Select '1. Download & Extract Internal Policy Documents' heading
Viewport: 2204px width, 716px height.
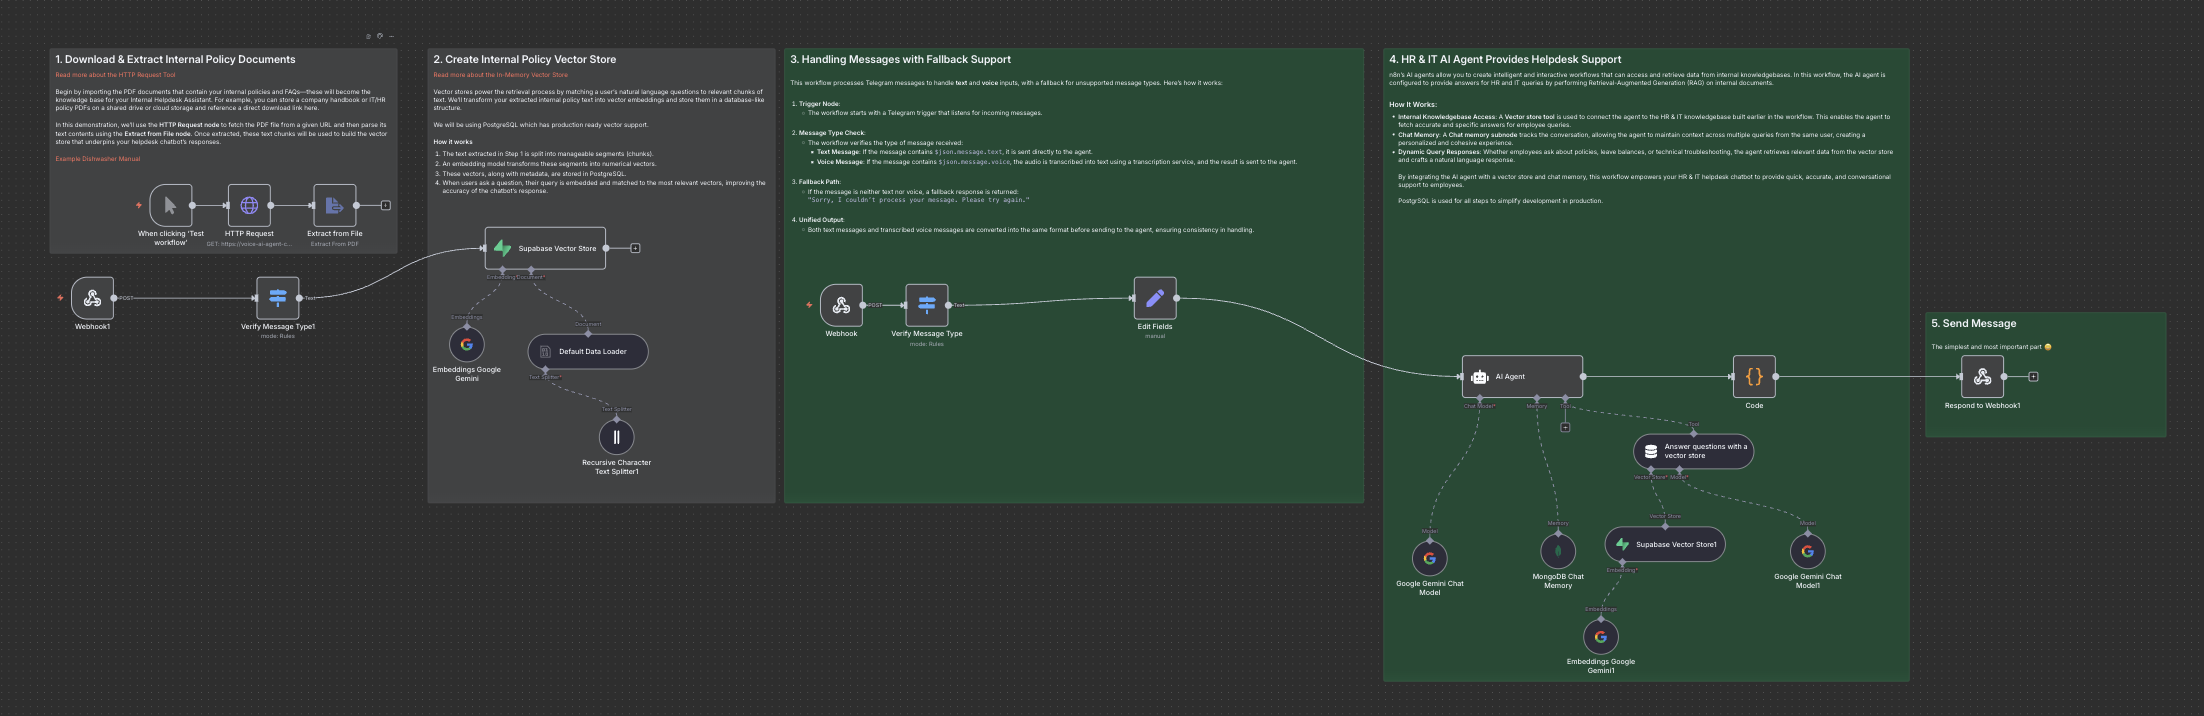175,60
